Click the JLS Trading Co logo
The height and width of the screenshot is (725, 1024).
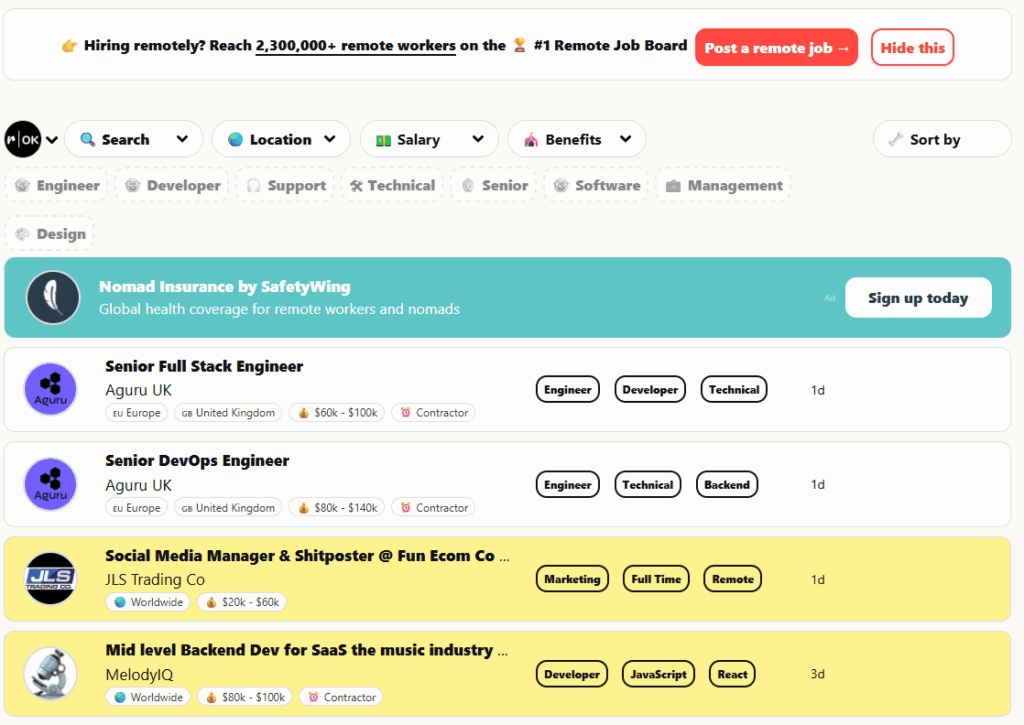tap(50, 579)
